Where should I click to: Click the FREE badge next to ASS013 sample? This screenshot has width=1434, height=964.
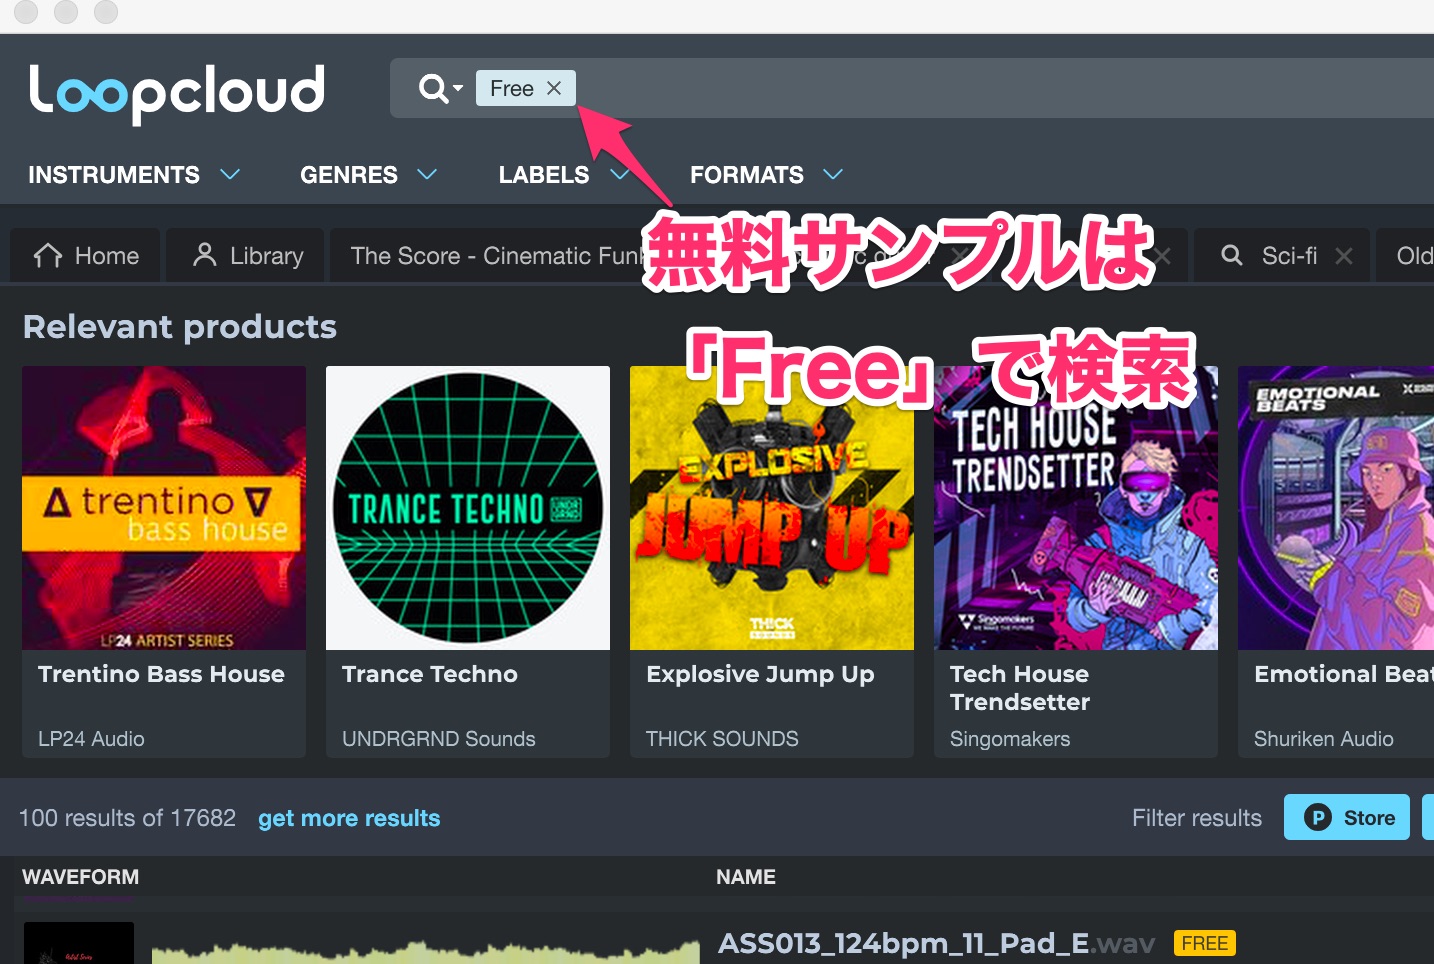coord(1204,942)
